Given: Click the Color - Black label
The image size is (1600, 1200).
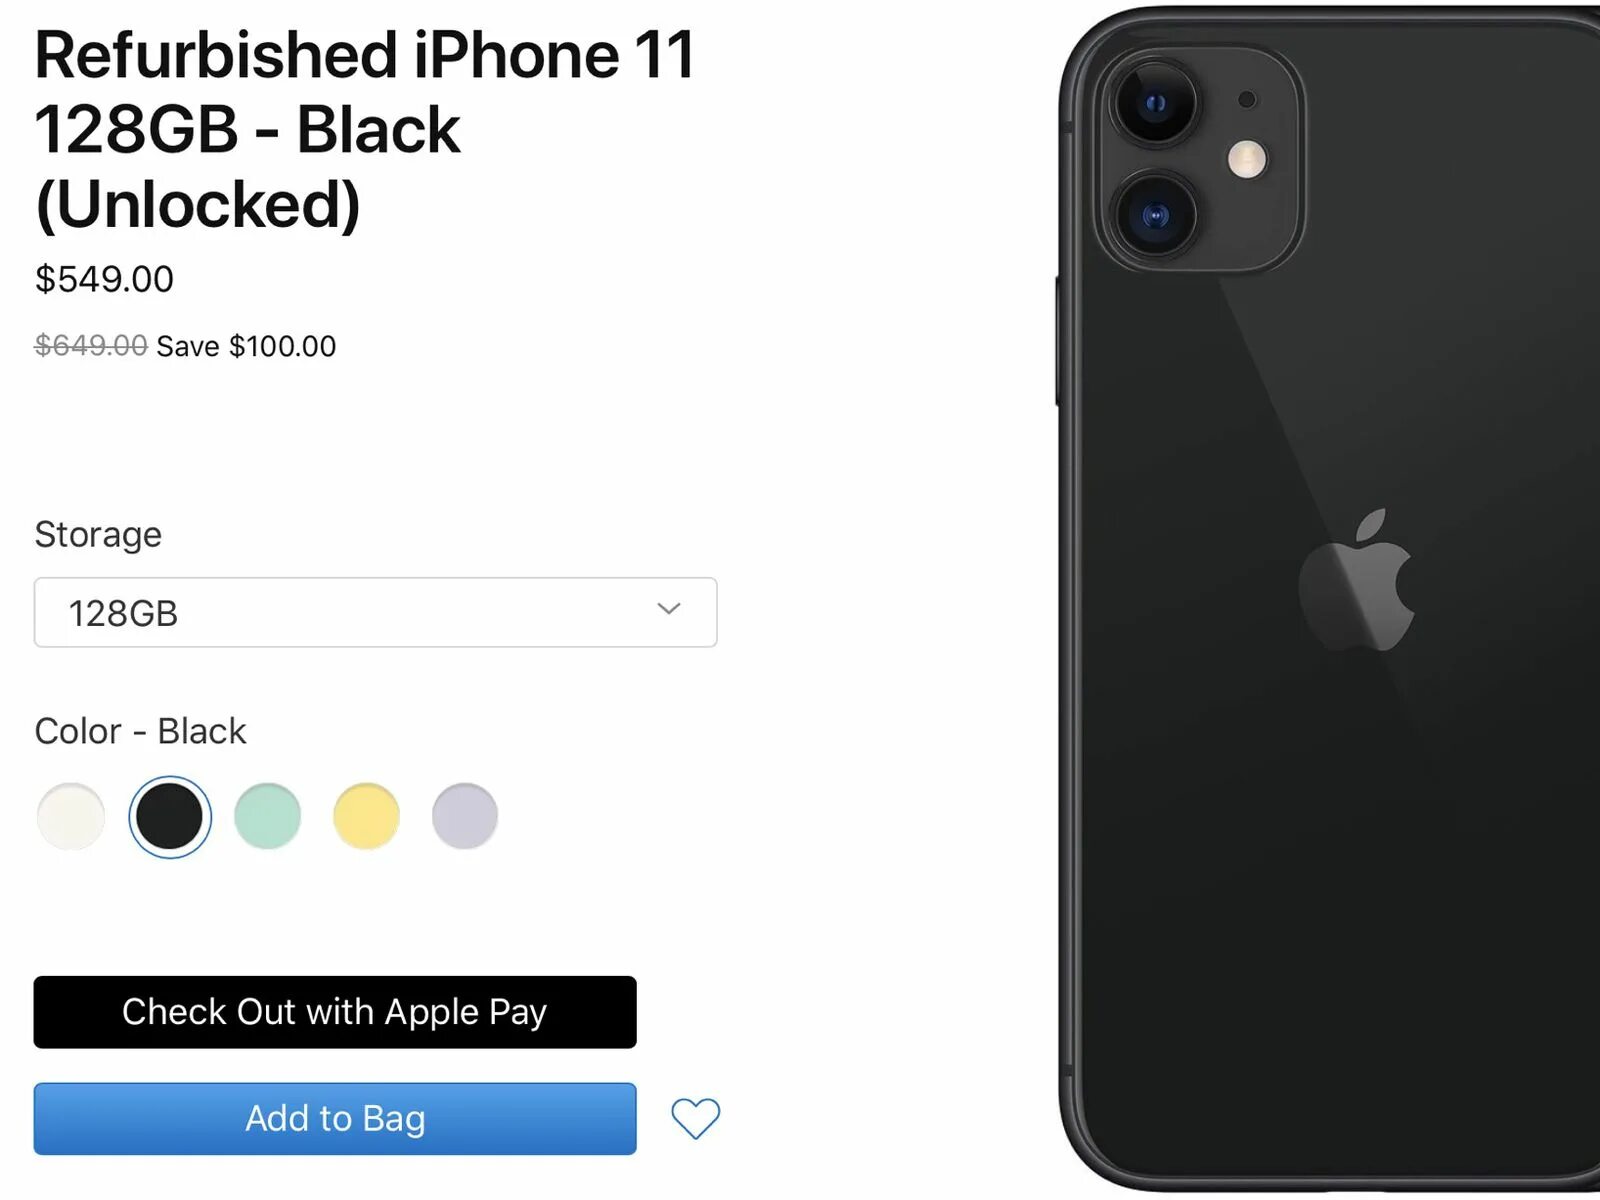Looking at the screenshot, I should (x=140, y=731).
